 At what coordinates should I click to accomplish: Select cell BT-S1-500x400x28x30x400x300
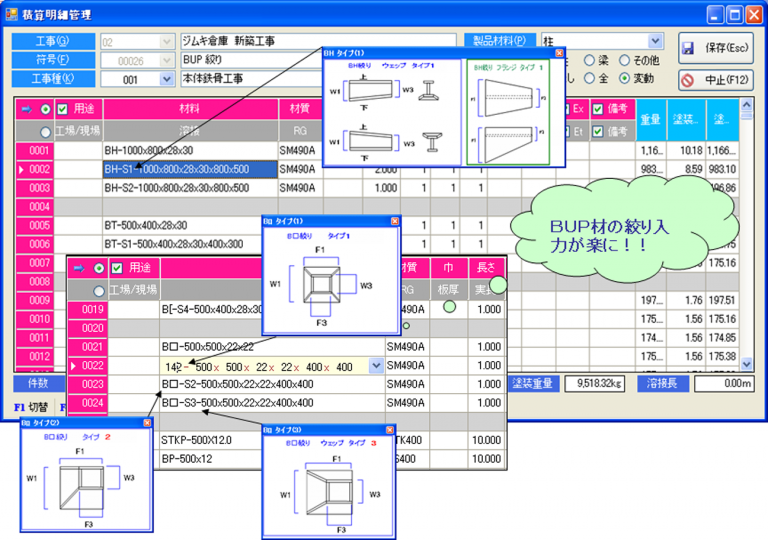(x=182, y=244)
